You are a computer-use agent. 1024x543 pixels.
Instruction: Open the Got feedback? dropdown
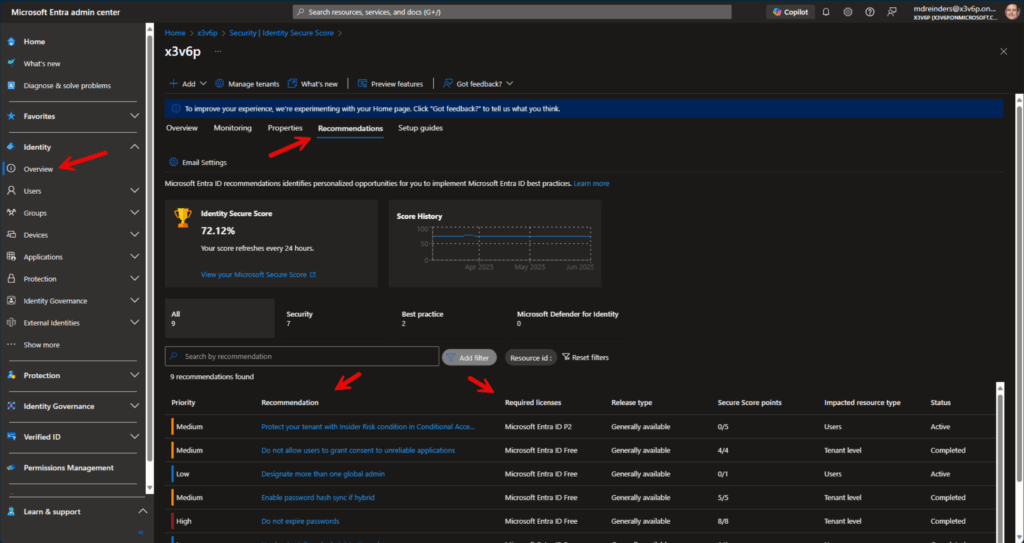(x=510, y=84)
